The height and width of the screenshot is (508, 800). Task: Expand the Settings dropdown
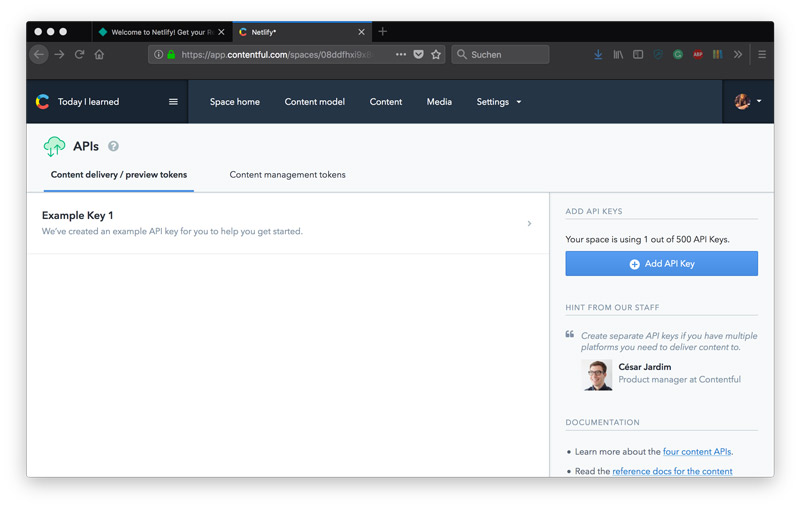coord(499,101)
